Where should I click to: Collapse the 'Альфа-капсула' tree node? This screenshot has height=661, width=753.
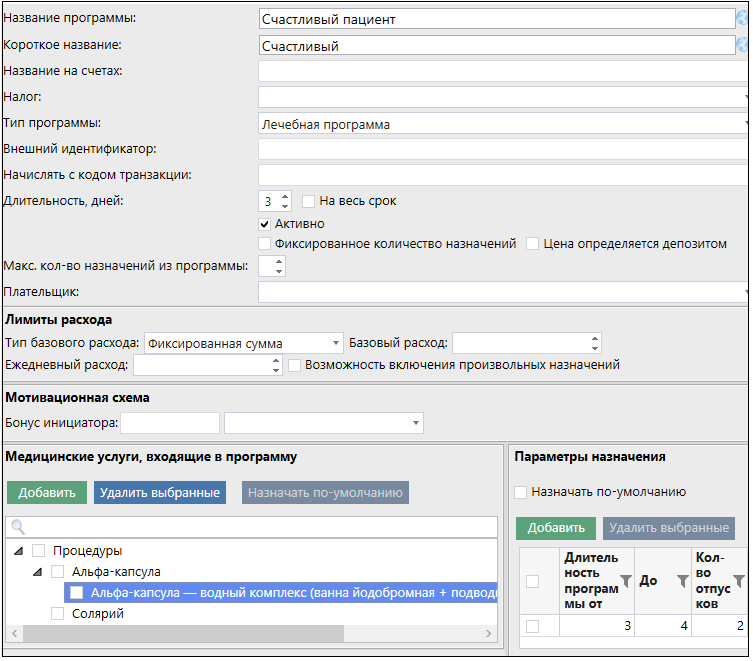click(37, 572)
